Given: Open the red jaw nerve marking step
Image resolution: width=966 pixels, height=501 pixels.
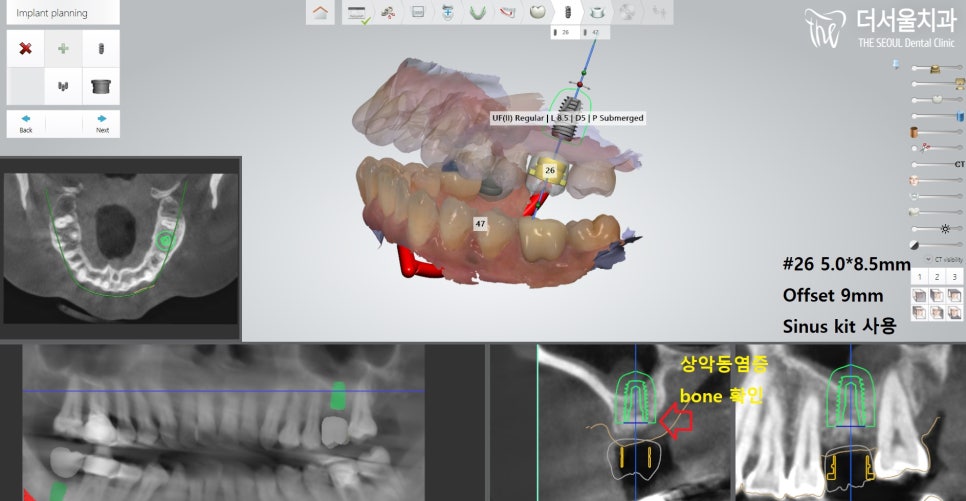Looking at the screenshot, I should (x=508, y=12).
